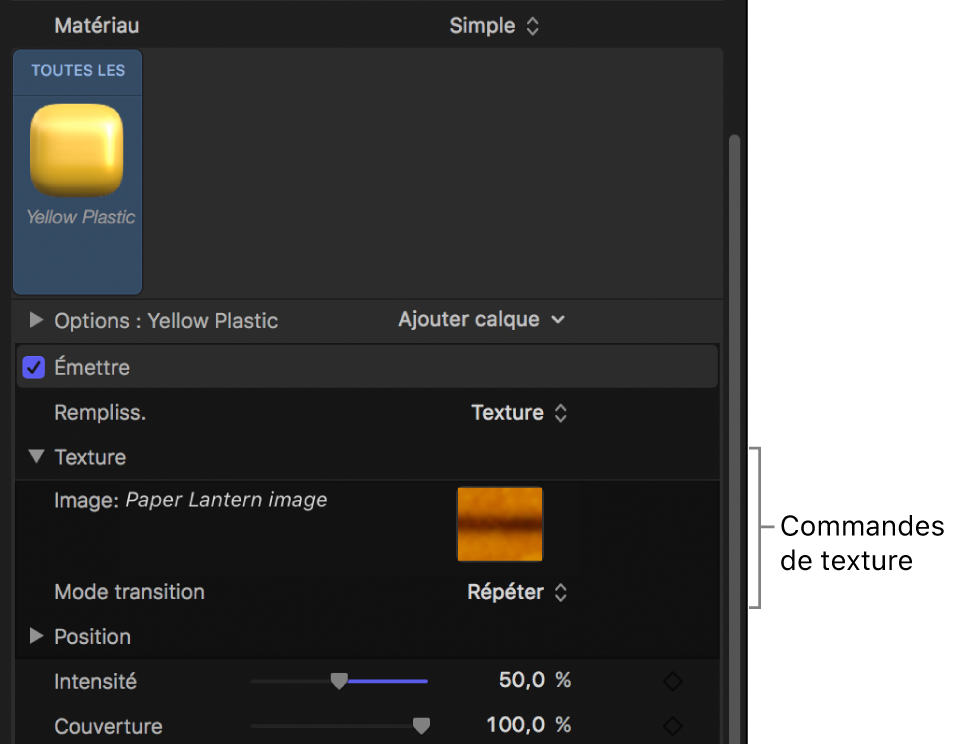
Task: Click the Image: Paper Lantern image label
Action: pyautogui.click(x=191, y=500)
